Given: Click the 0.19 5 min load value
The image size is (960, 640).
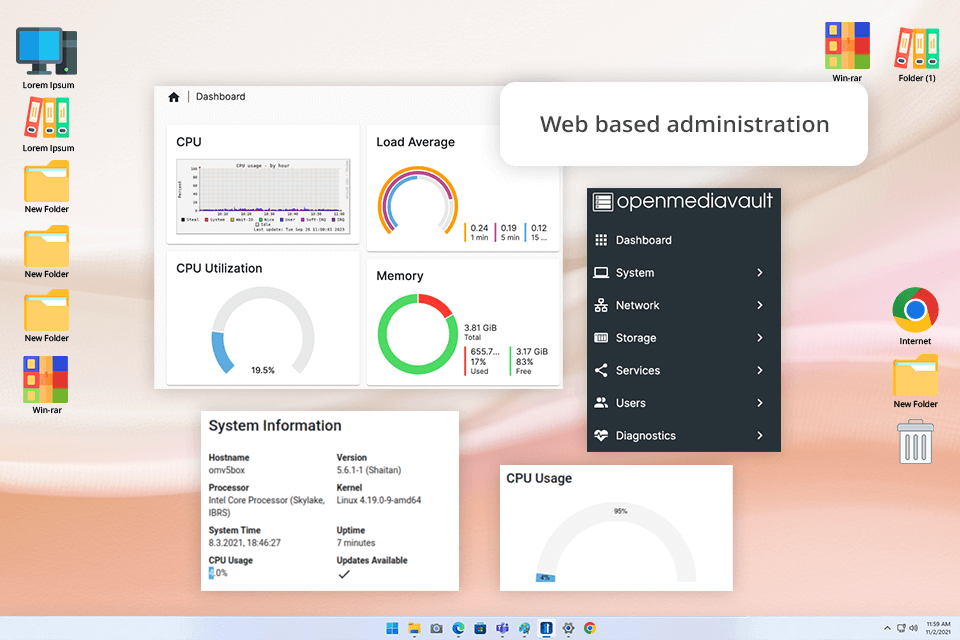Looking at the screenshot, I should click(x=509, y=232).
